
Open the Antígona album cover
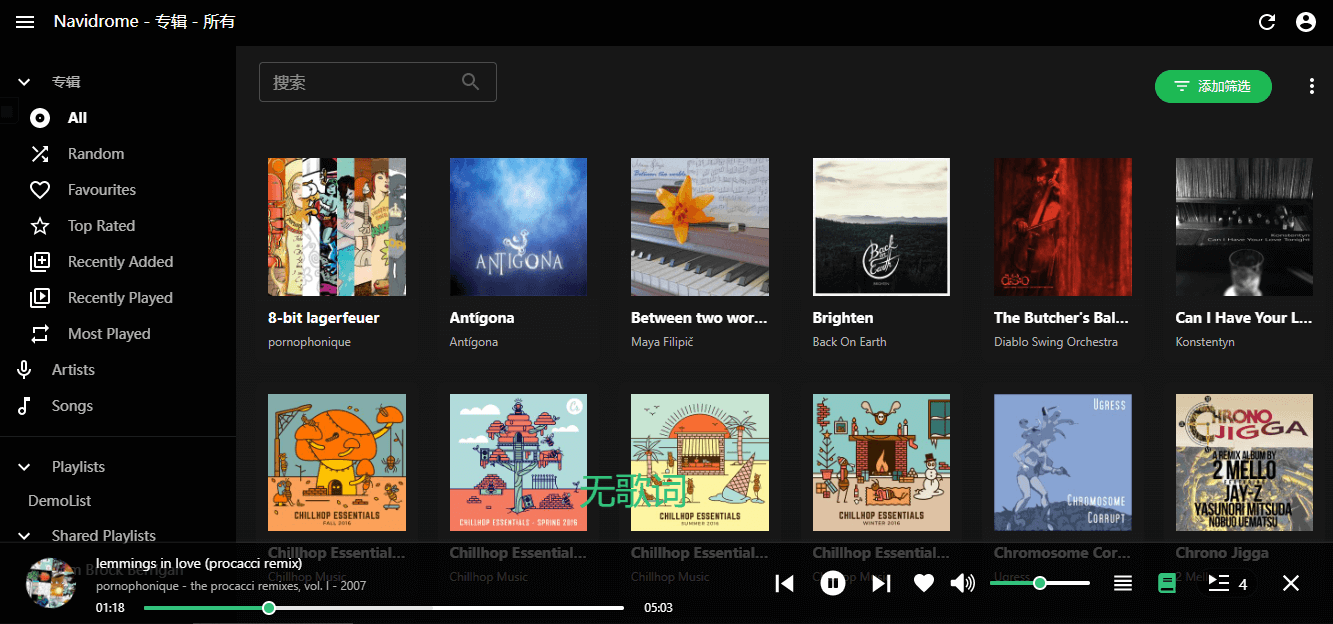518,227
